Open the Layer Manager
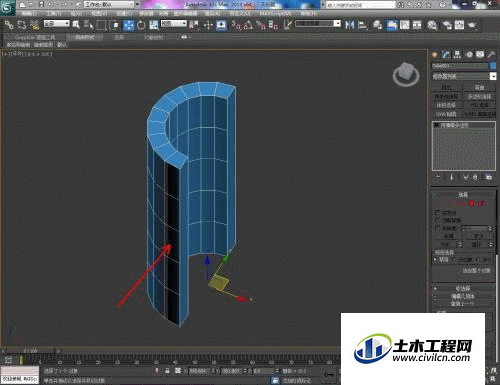Screen dimensions: 500x385 [x=378, y=25]
